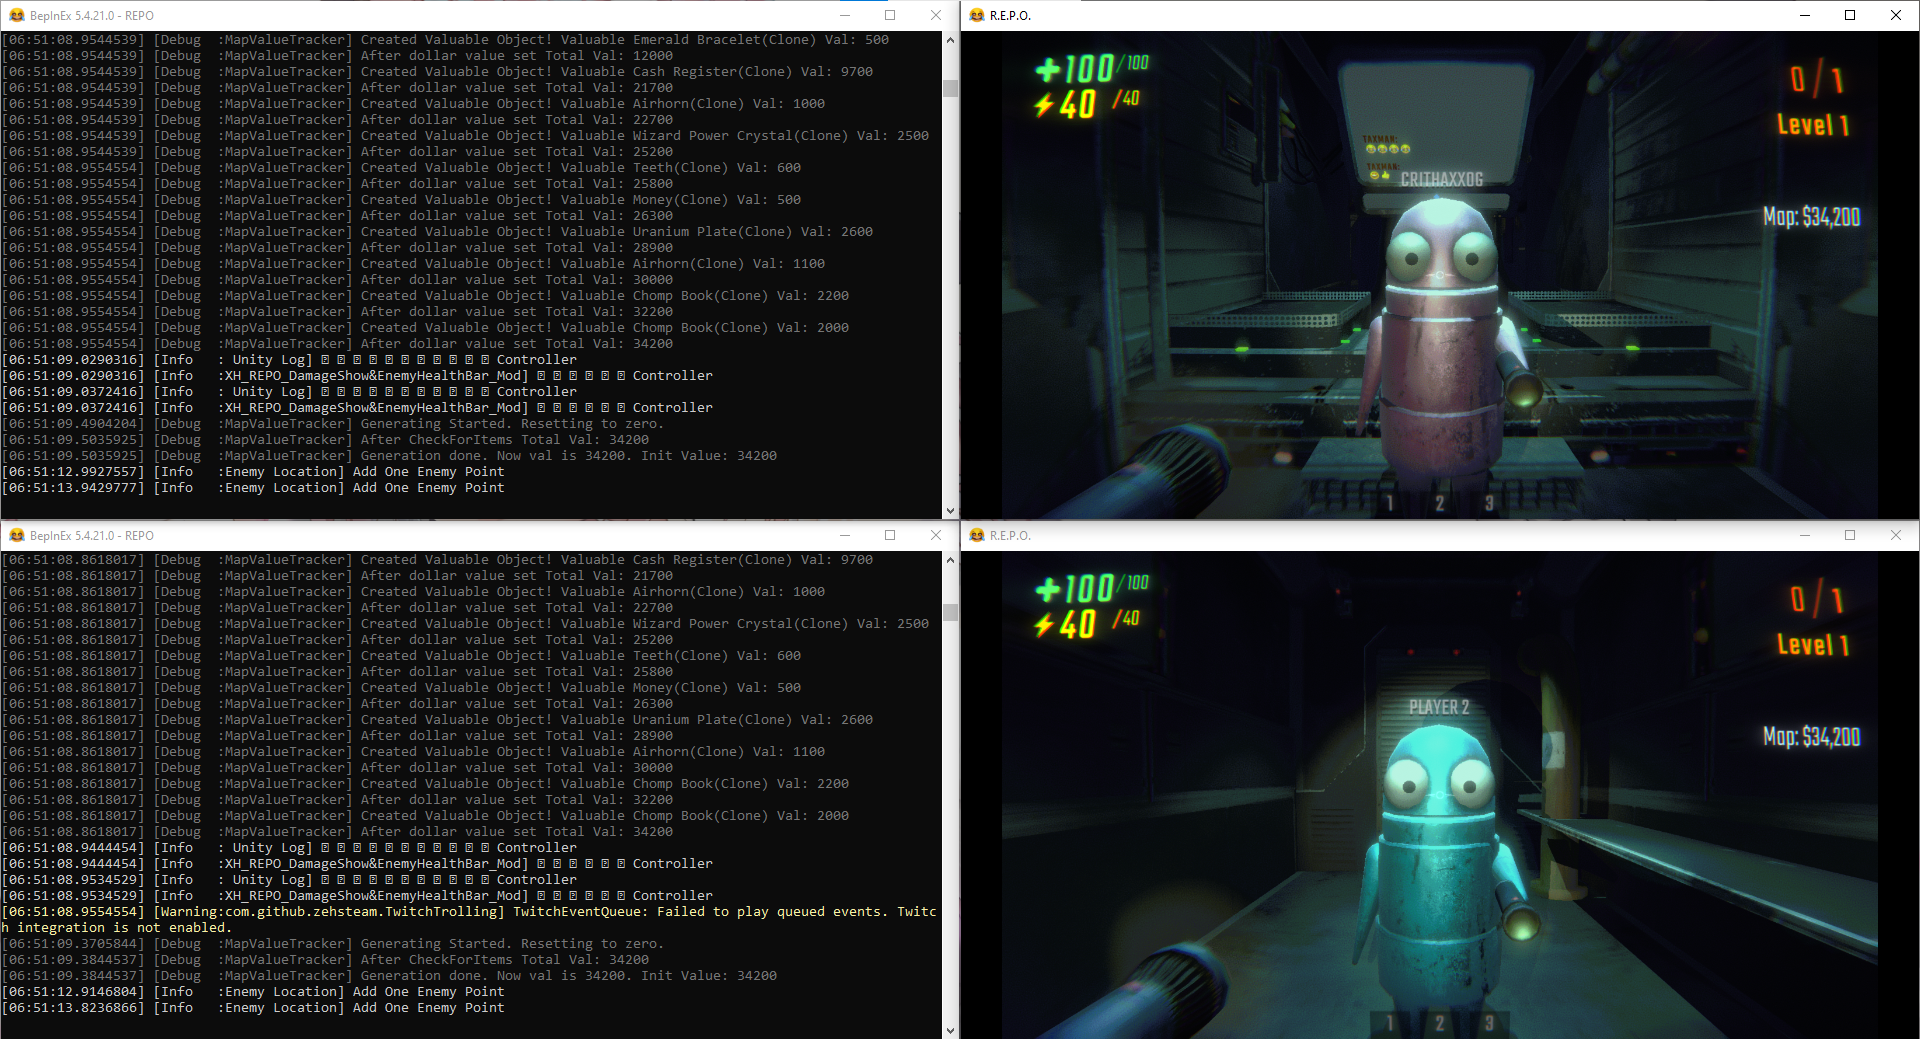Image resolution: width=1920 pixels, height=1039 pixels.
Task: Click the Emerald Bracelet log line in top console
Action: 445,40
